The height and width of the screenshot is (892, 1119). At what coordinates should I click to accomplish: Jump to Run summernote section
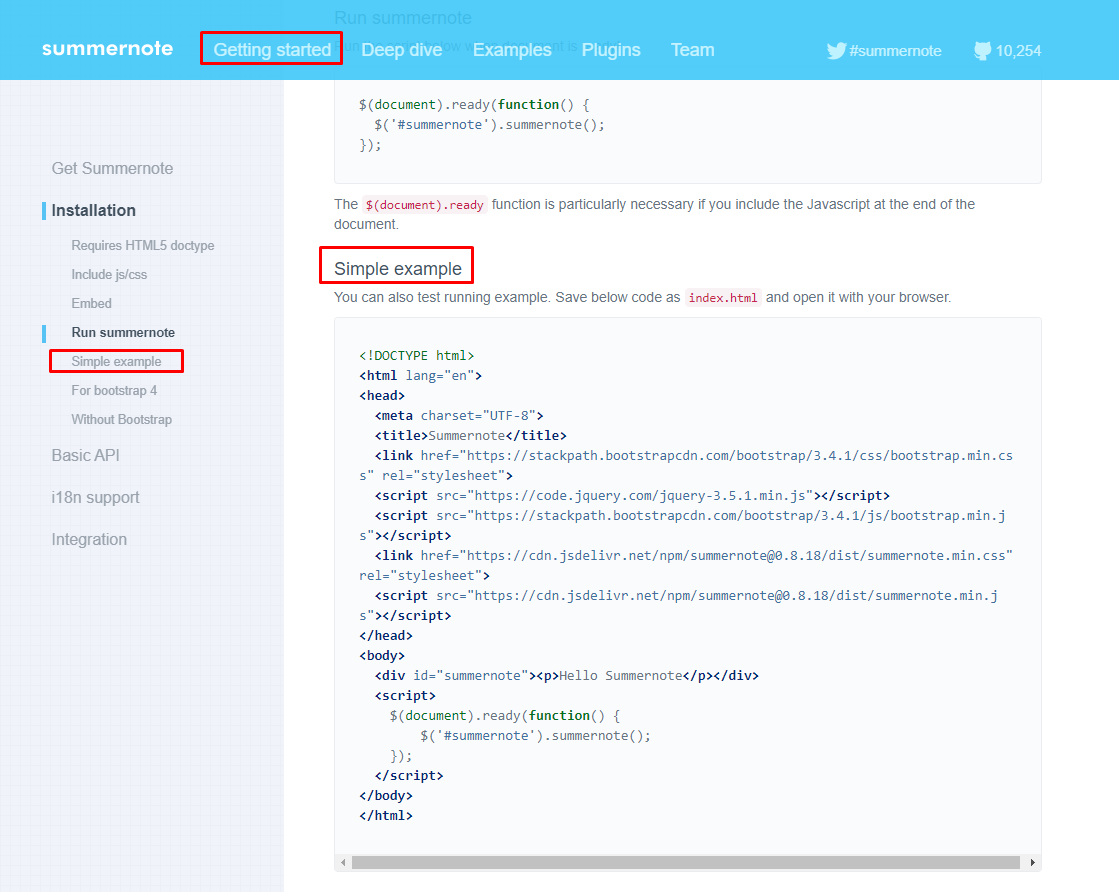click(x=123, y=333)
